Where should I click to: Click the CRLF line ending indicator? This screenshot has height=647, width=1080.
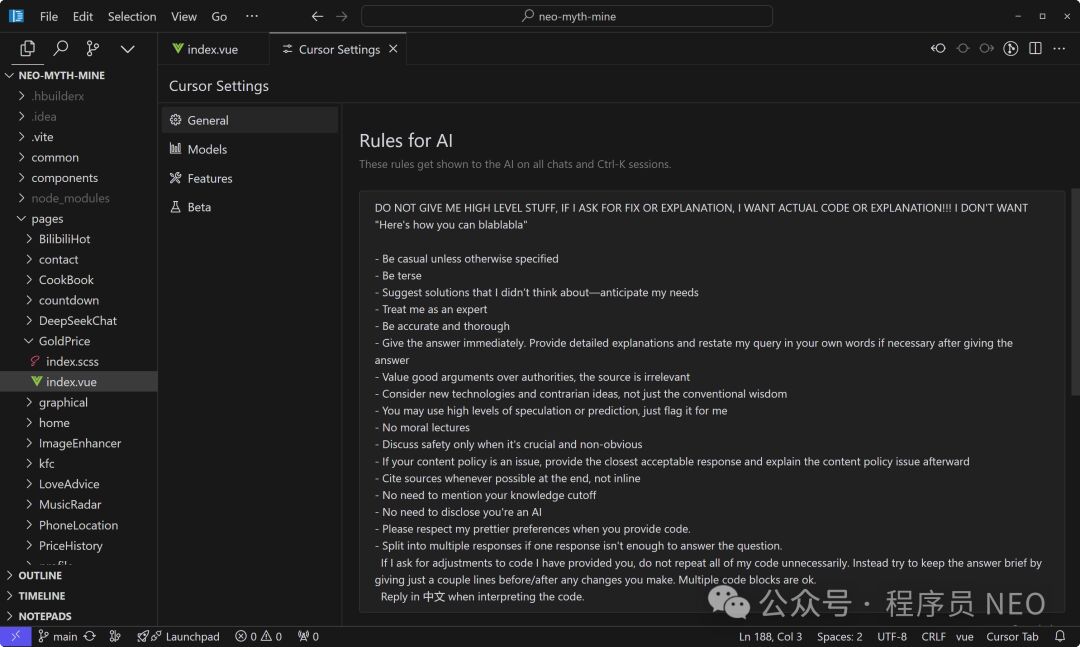[x=933, y=636]
